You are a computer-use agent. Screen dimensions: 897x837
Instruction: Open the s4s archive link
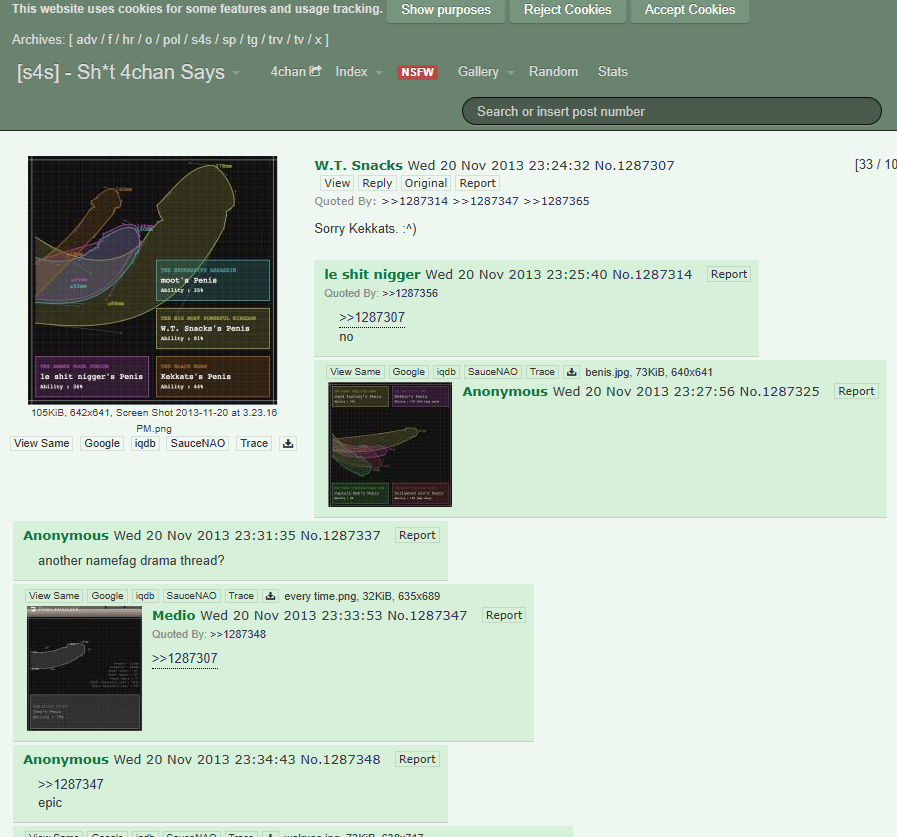point(201,39)
